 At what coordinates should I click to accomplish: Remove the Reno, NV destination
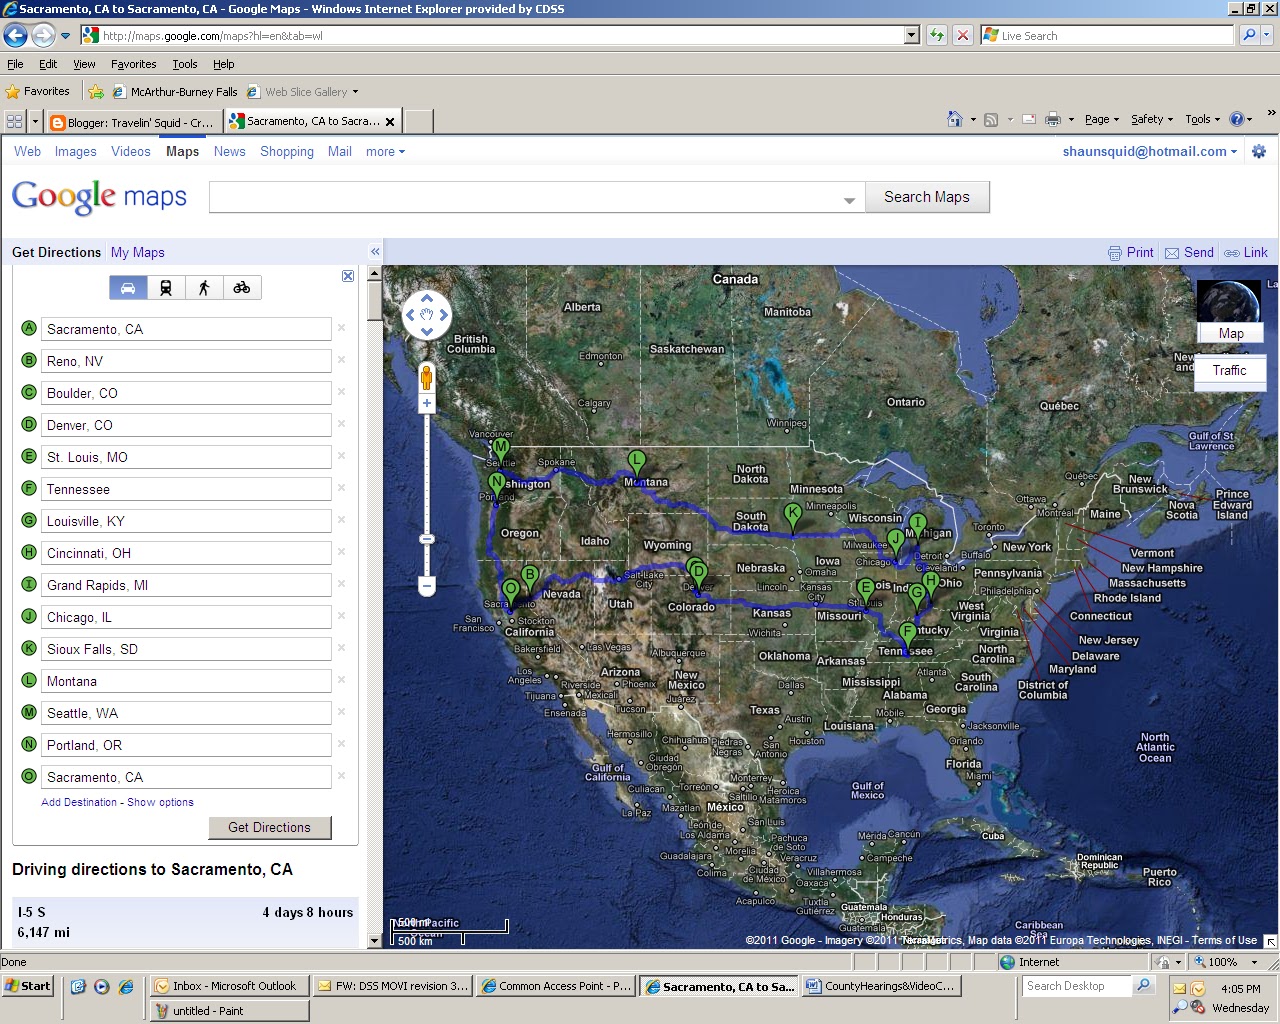point(341,360)
